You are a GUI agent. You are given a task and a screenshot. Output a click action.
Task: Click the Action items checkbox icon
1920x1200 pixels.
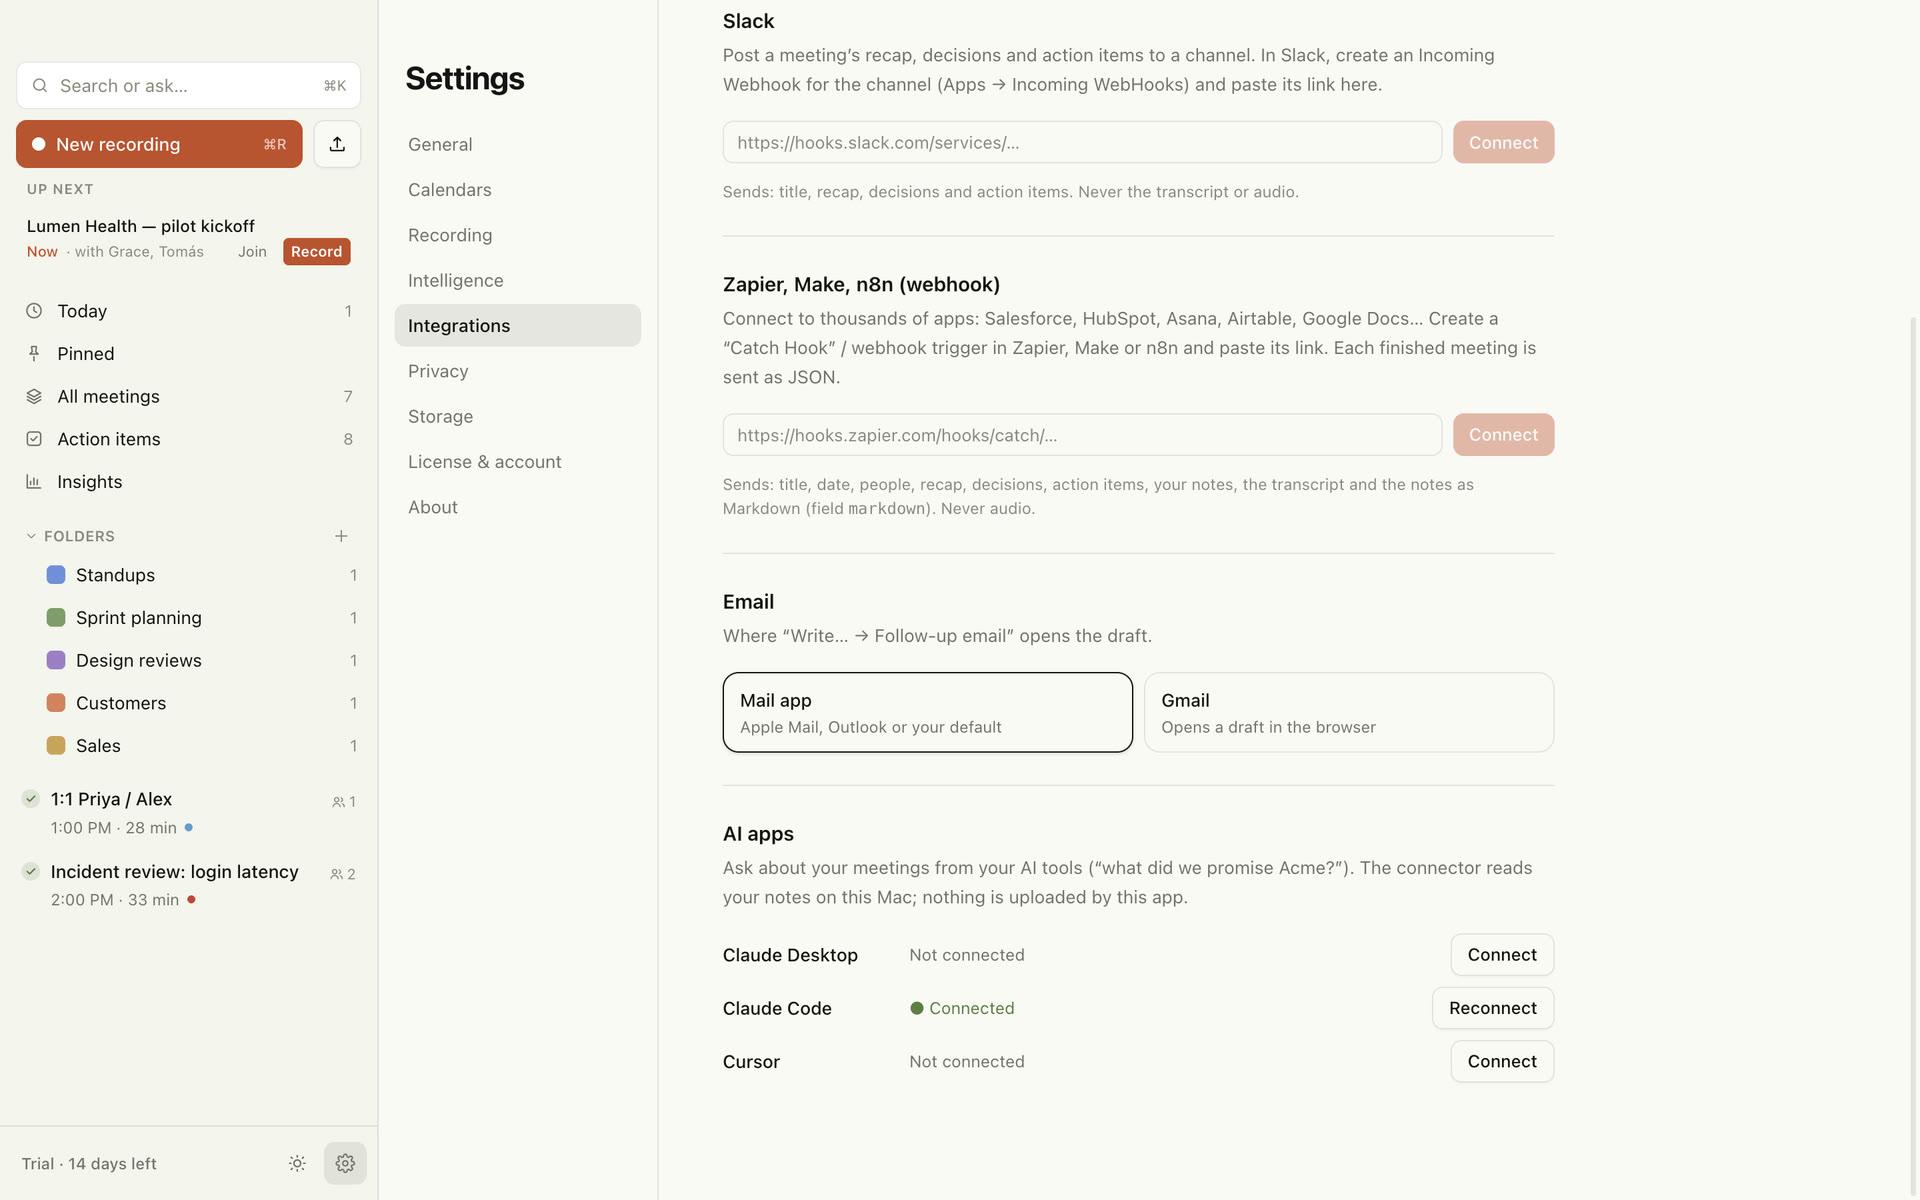click(34, 439)
